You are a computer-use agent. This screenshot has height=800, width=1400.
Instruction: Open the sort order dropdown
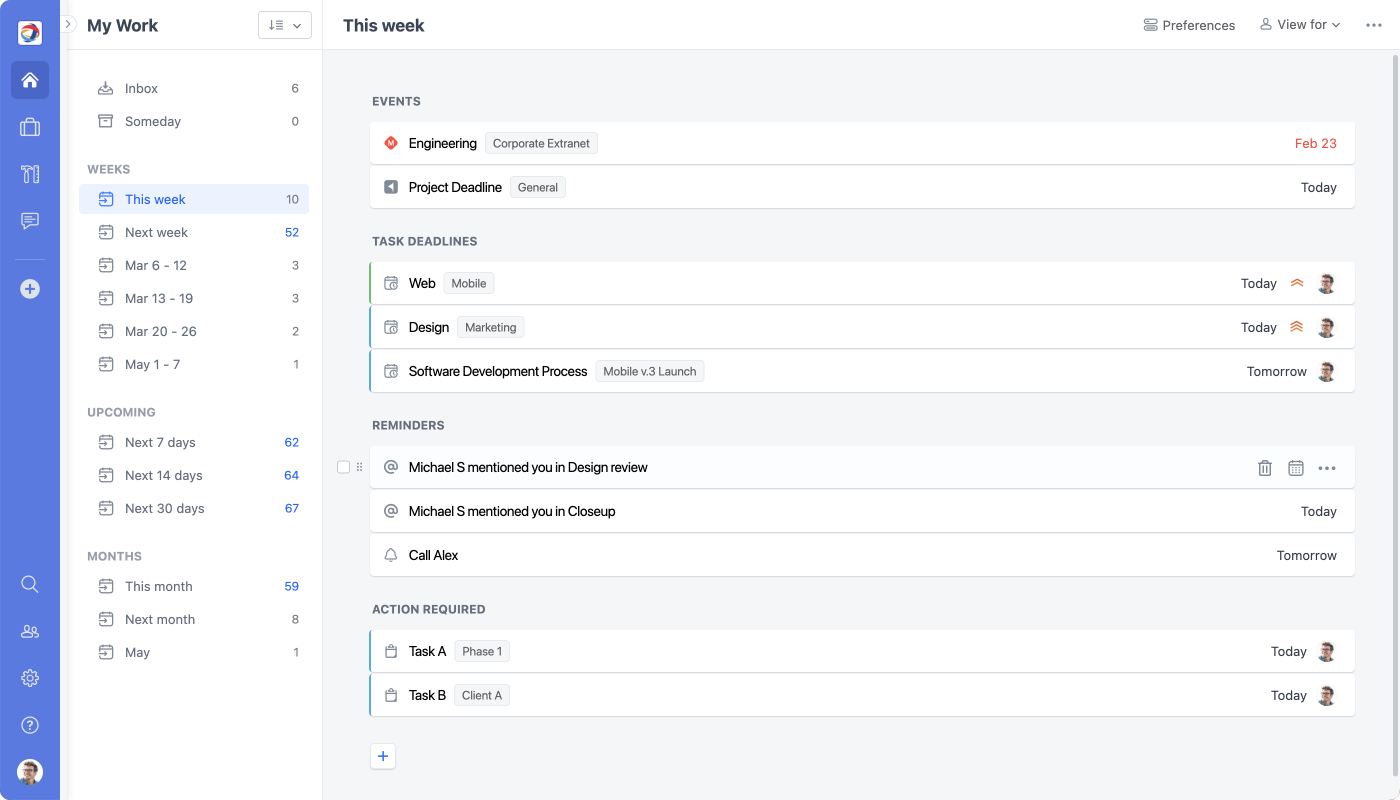[285, 25]
